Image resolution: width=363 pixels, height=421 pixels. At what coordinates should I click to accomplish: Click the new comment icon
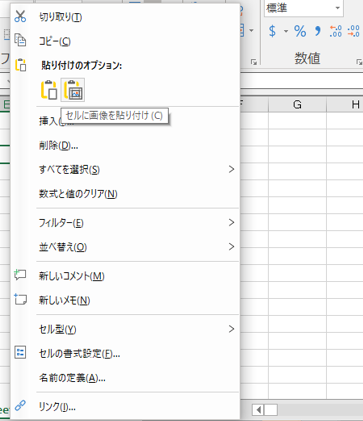tap(20, 275)
